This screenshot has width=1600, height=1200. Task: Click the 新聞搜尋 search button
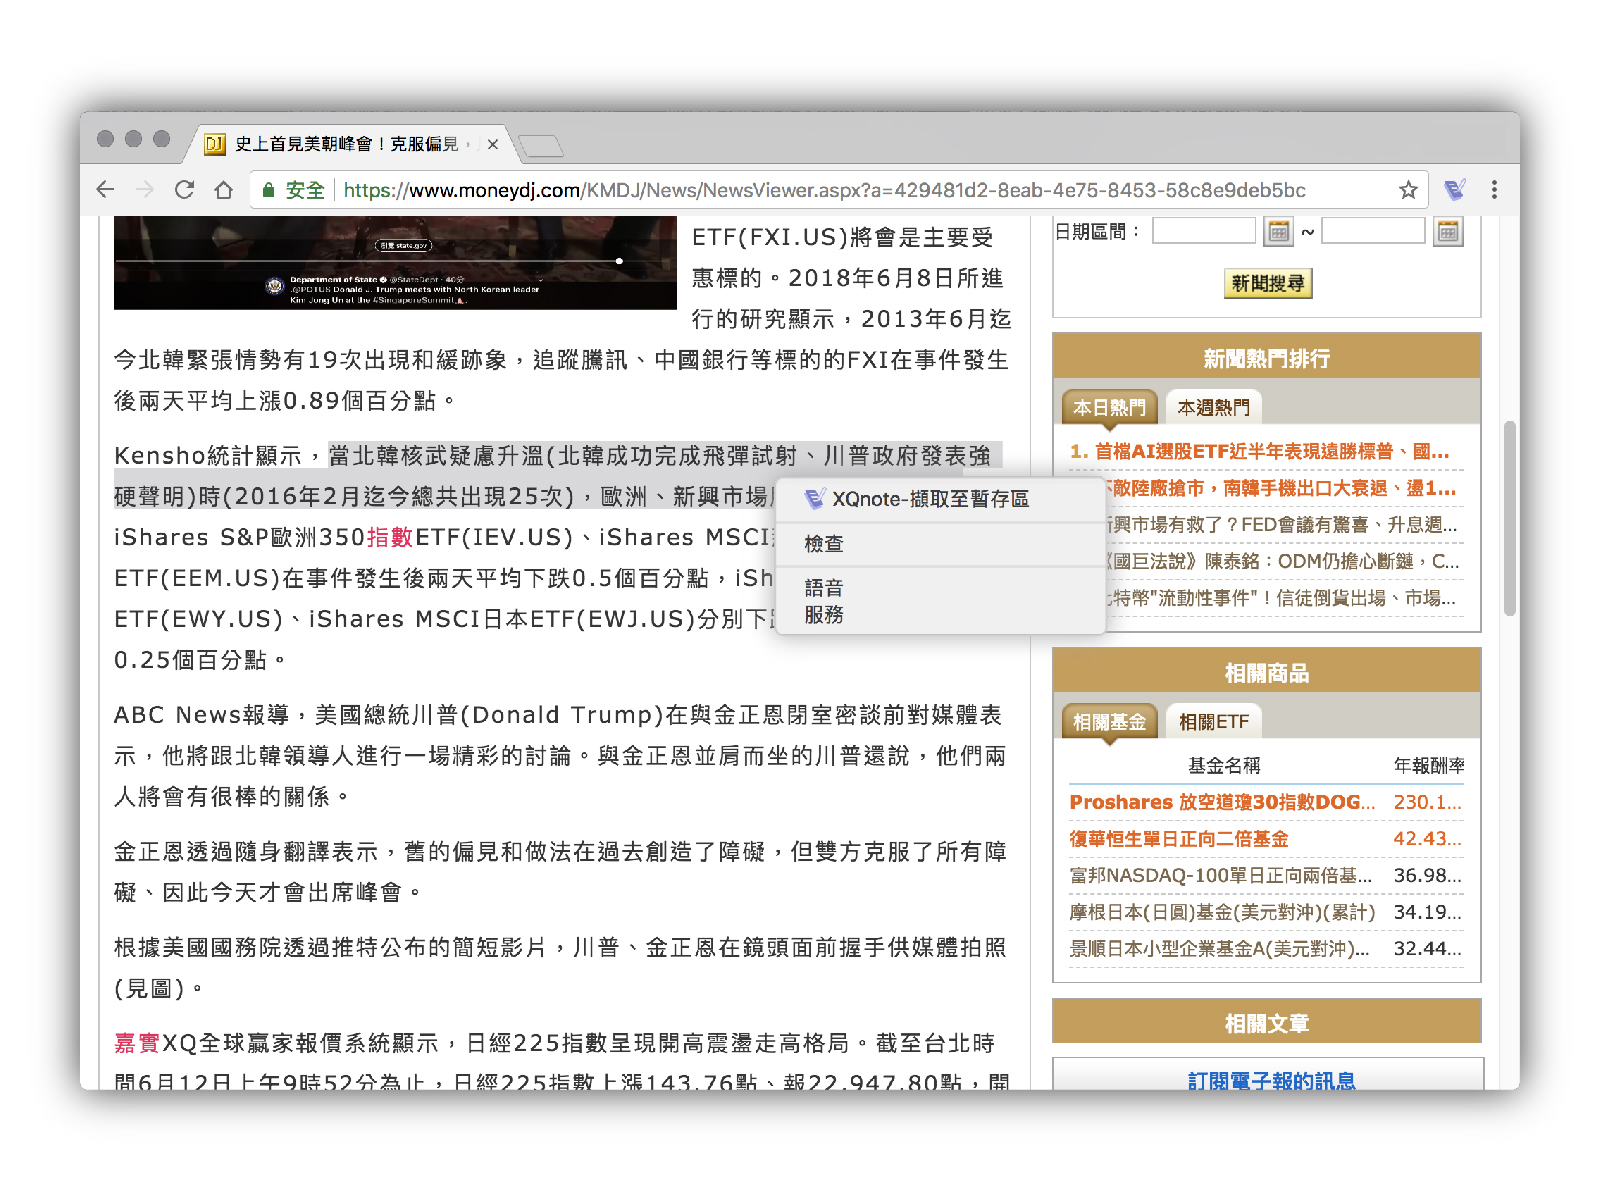(1268, 283)
